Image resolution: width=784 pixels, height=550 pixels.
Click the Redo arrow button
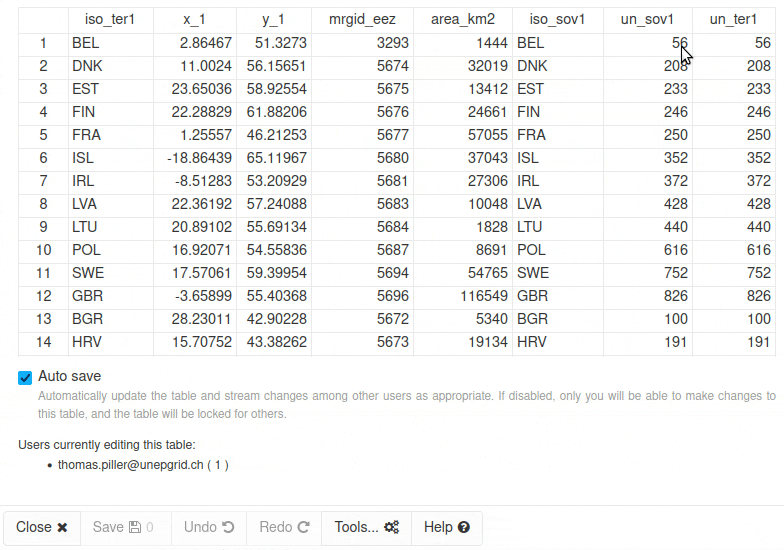coord(284,527)
